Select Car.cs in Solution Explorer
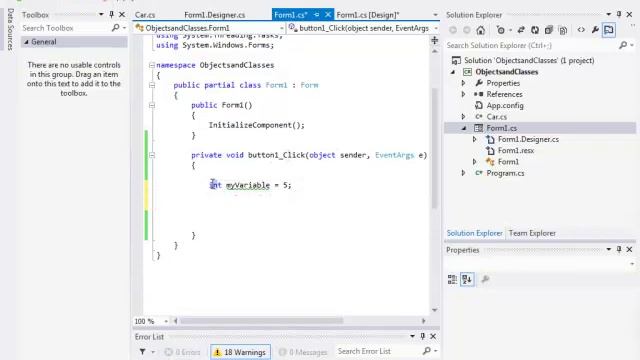This screenshot has height=360, width=640. [x=496, y=117]
